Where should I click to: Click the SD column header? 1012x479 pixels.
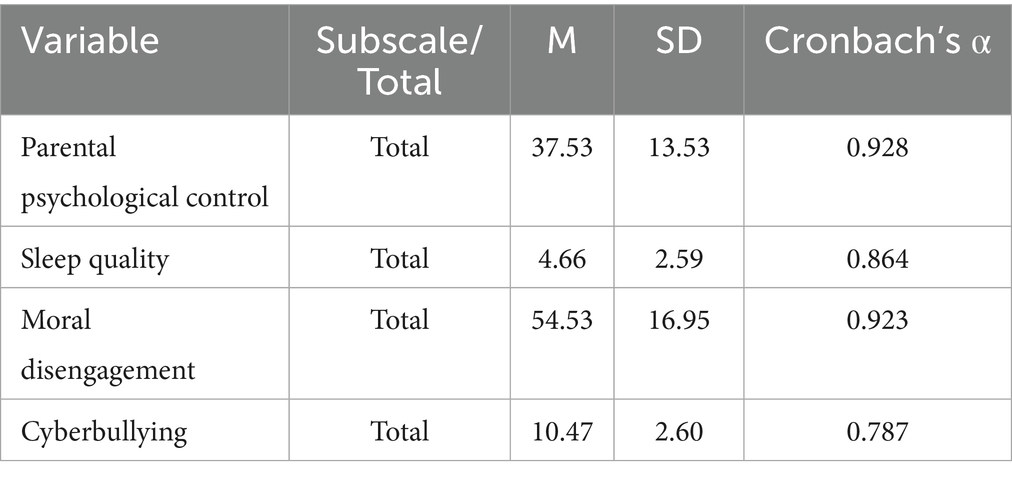tap(678, 41)
